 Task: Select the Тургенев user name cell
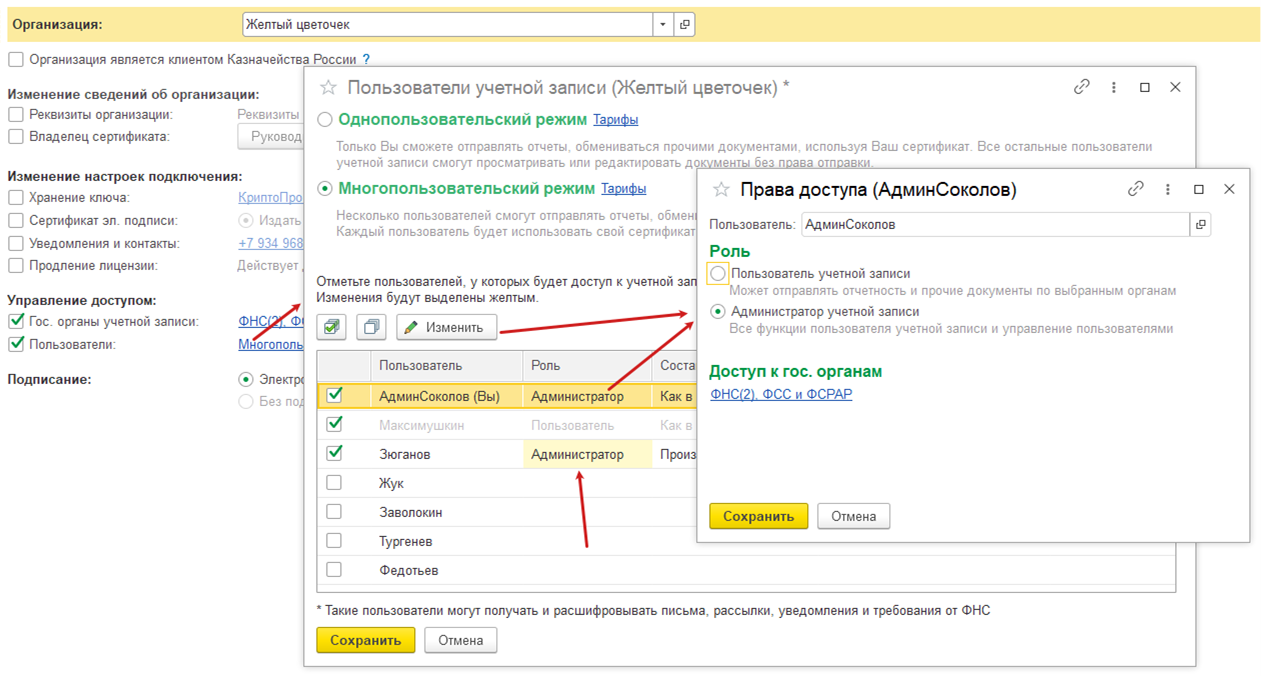[446, 541]
